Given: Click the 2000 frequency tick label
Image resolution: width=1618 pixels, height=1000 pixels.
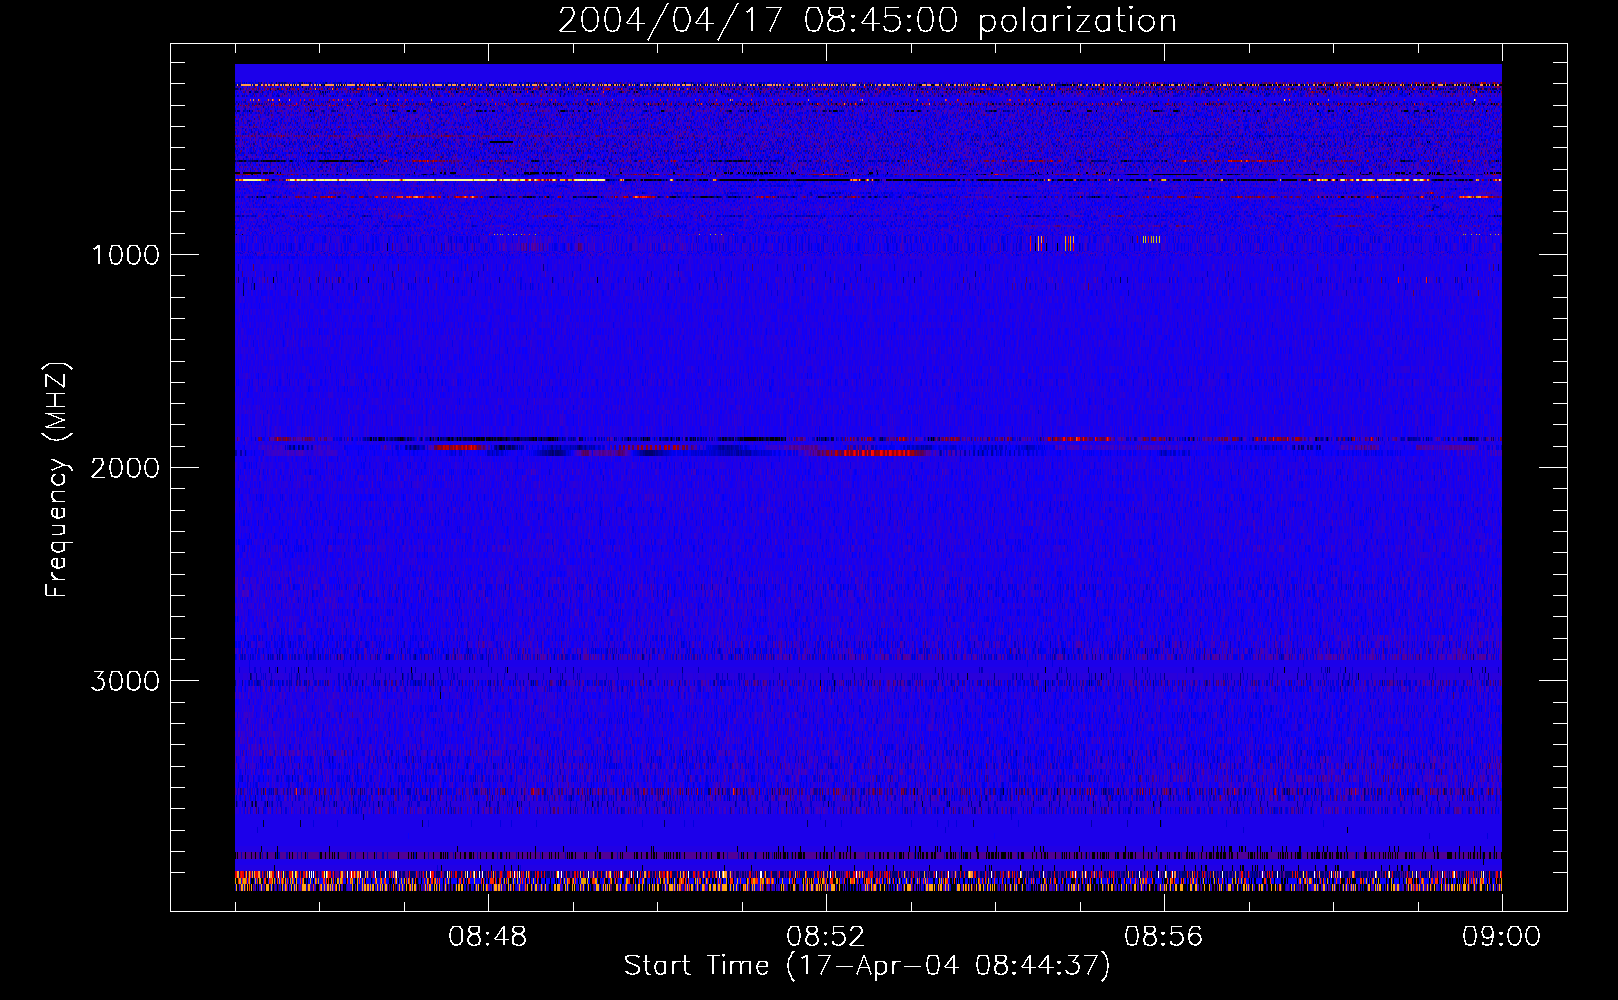Looking at the screenshot, I should pyautogui.click(x=125, y=468).
